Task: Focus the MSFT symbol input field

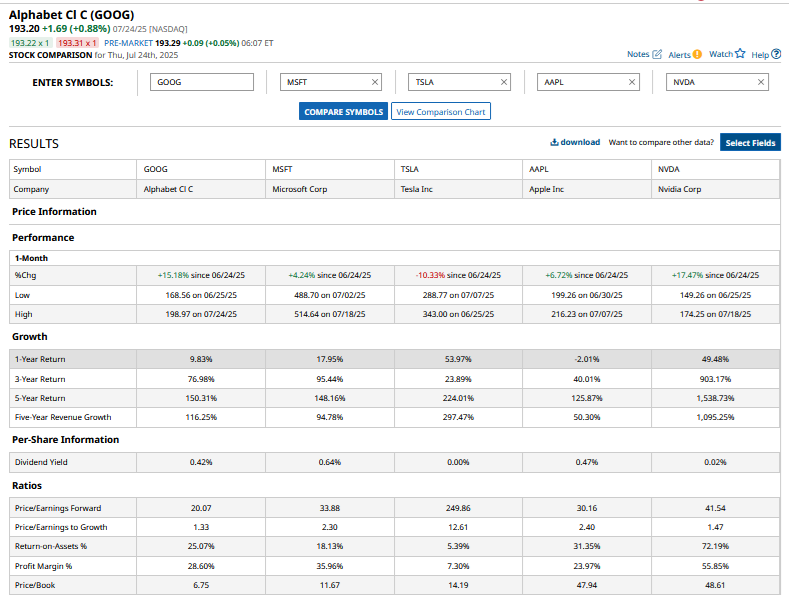Action: (x=331, y=82)
